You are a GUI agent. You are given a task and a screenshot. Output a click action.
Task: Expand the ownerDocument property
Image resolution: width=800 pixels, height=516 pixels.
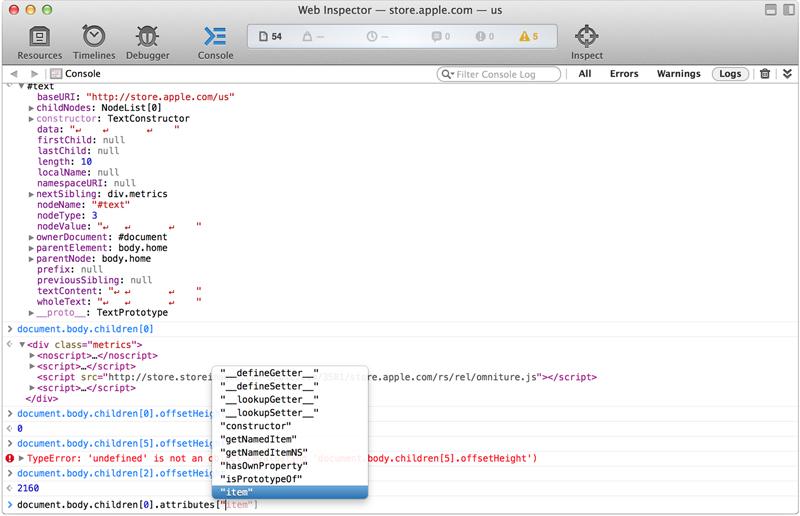(x=31, y=237)
